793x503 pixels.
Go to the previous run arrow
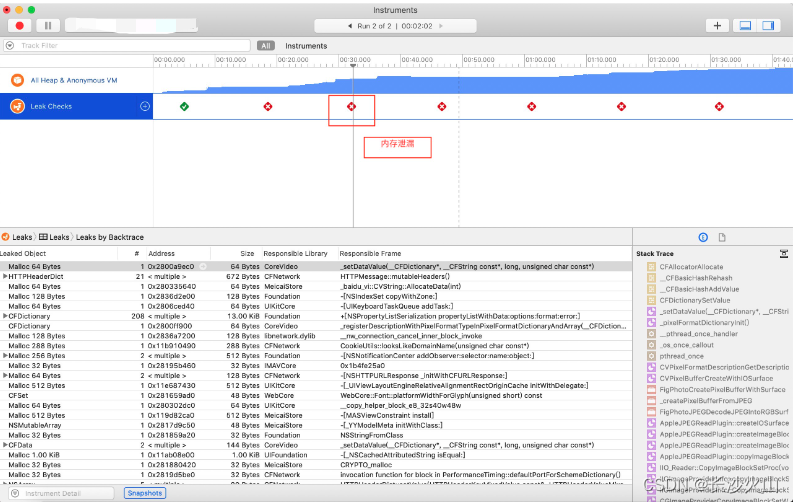point(350,26)
